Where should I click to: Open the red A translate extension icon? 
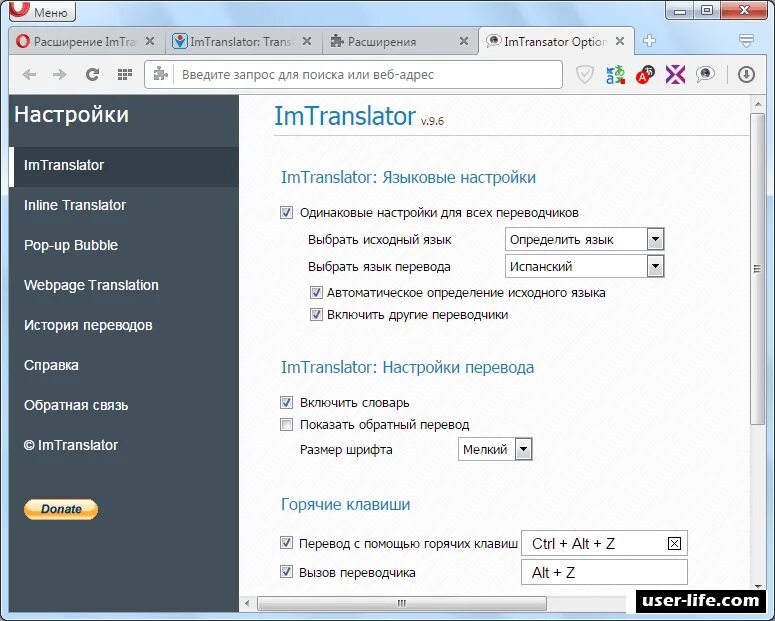645,75
